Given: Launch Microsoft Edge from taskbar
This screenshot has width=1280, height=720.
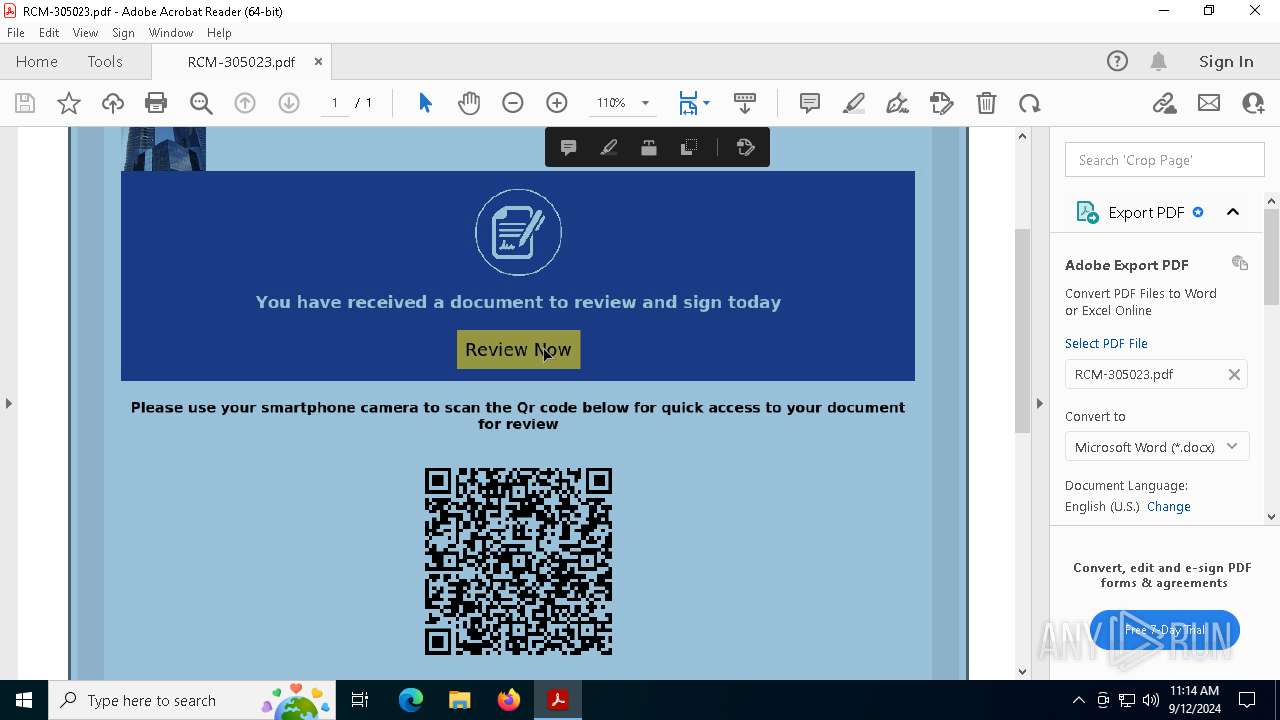Looking at the screenshot, I should pos(411,700).
